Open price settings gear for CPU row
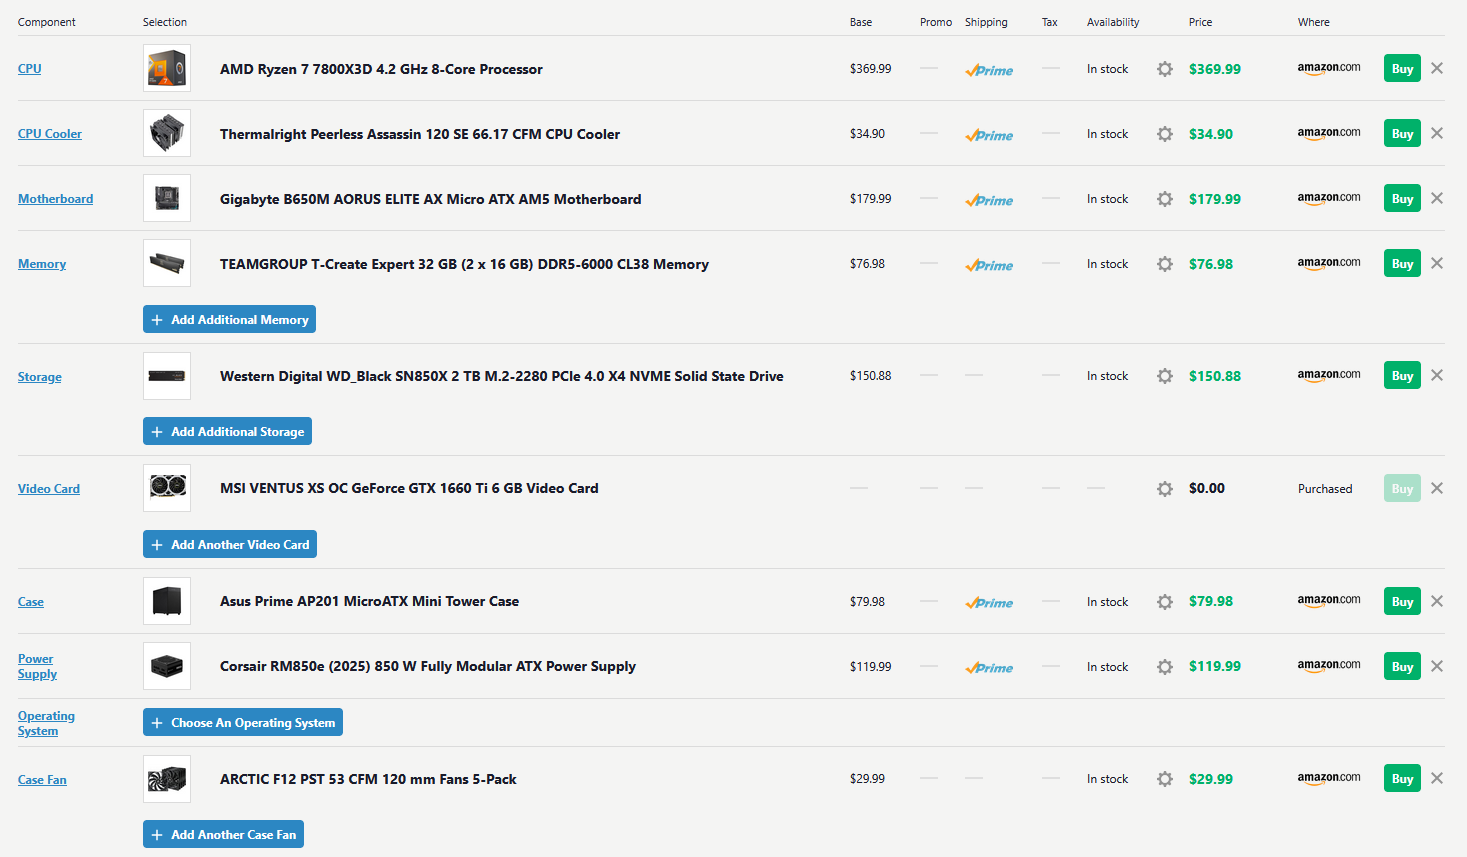This screenshot has height=857, width=1467. click(x=1164, y=69)
